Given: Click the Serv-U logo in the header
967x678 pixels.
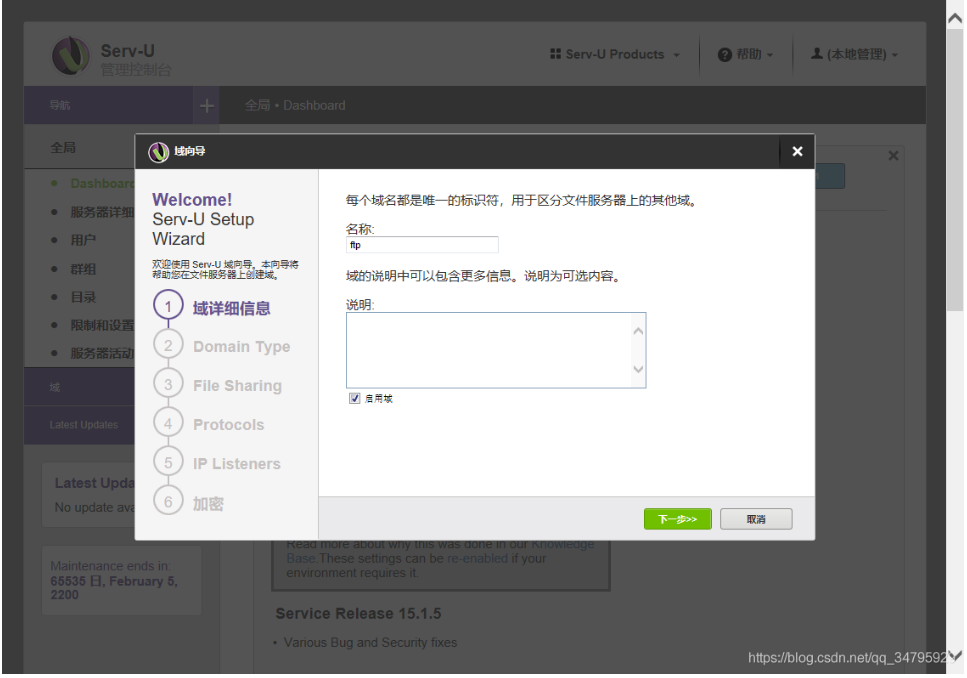Looking at the screenshot, I should point(71,56).
